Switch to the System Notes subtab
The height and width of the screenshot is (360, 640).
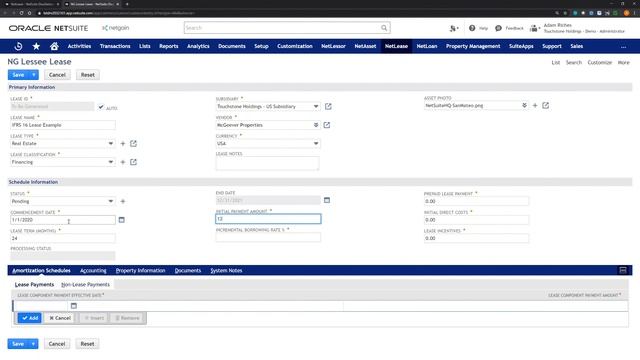pyautogui.click(x=226, y=270)
